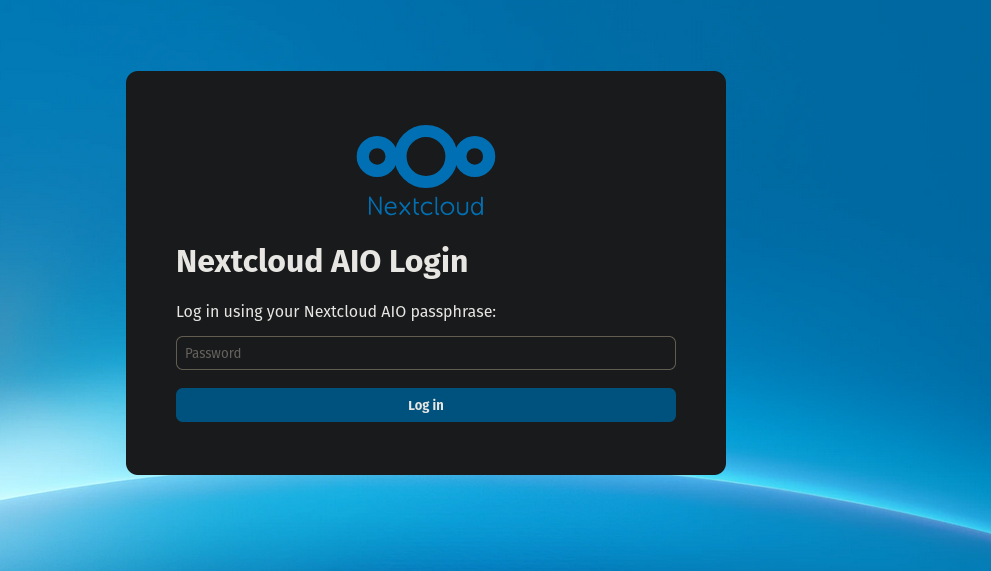
Task: Click the passphrase instruction label text
Action: click(335, 312)
